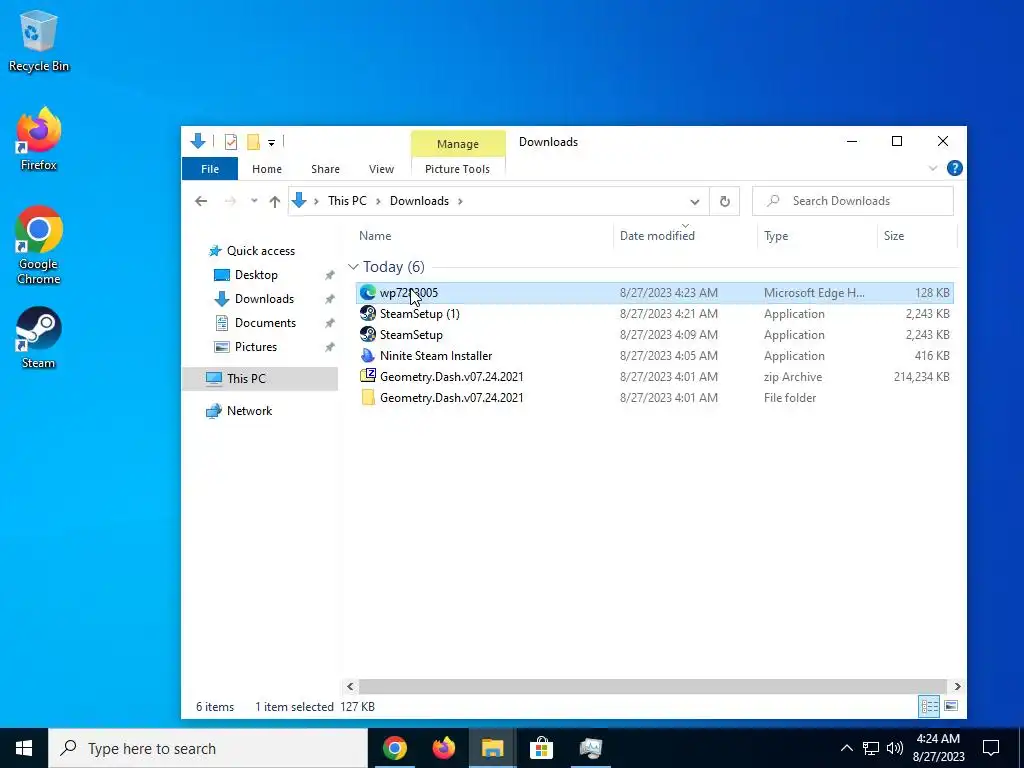
Task: Go up one folder level
Action: point(274,201)
